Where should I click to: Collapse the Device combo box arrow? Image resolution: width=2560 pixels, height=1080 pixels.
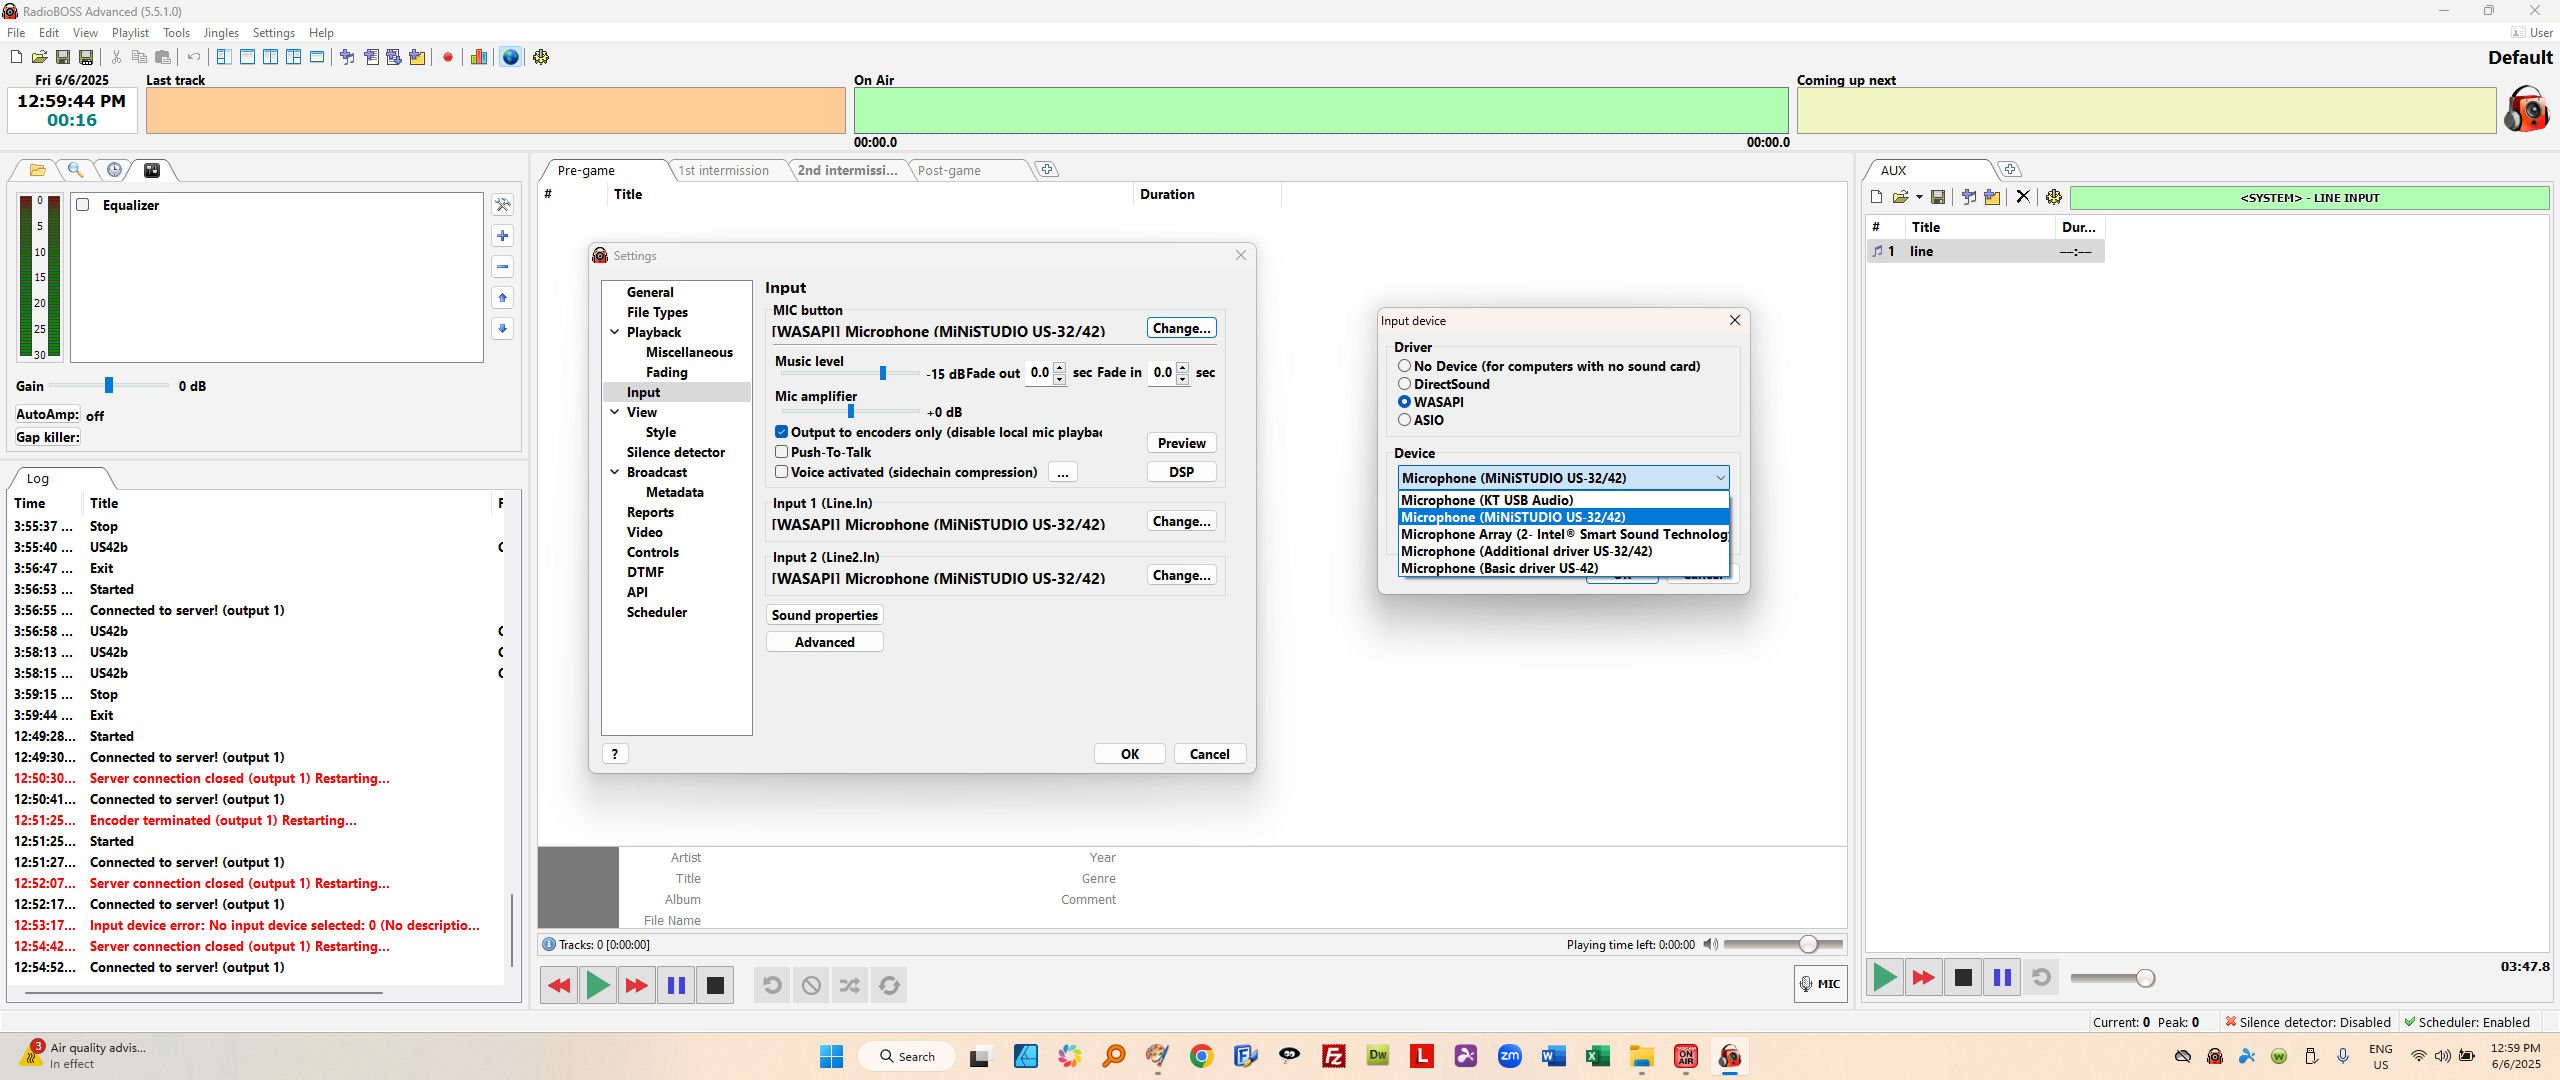coord(1720,478)
